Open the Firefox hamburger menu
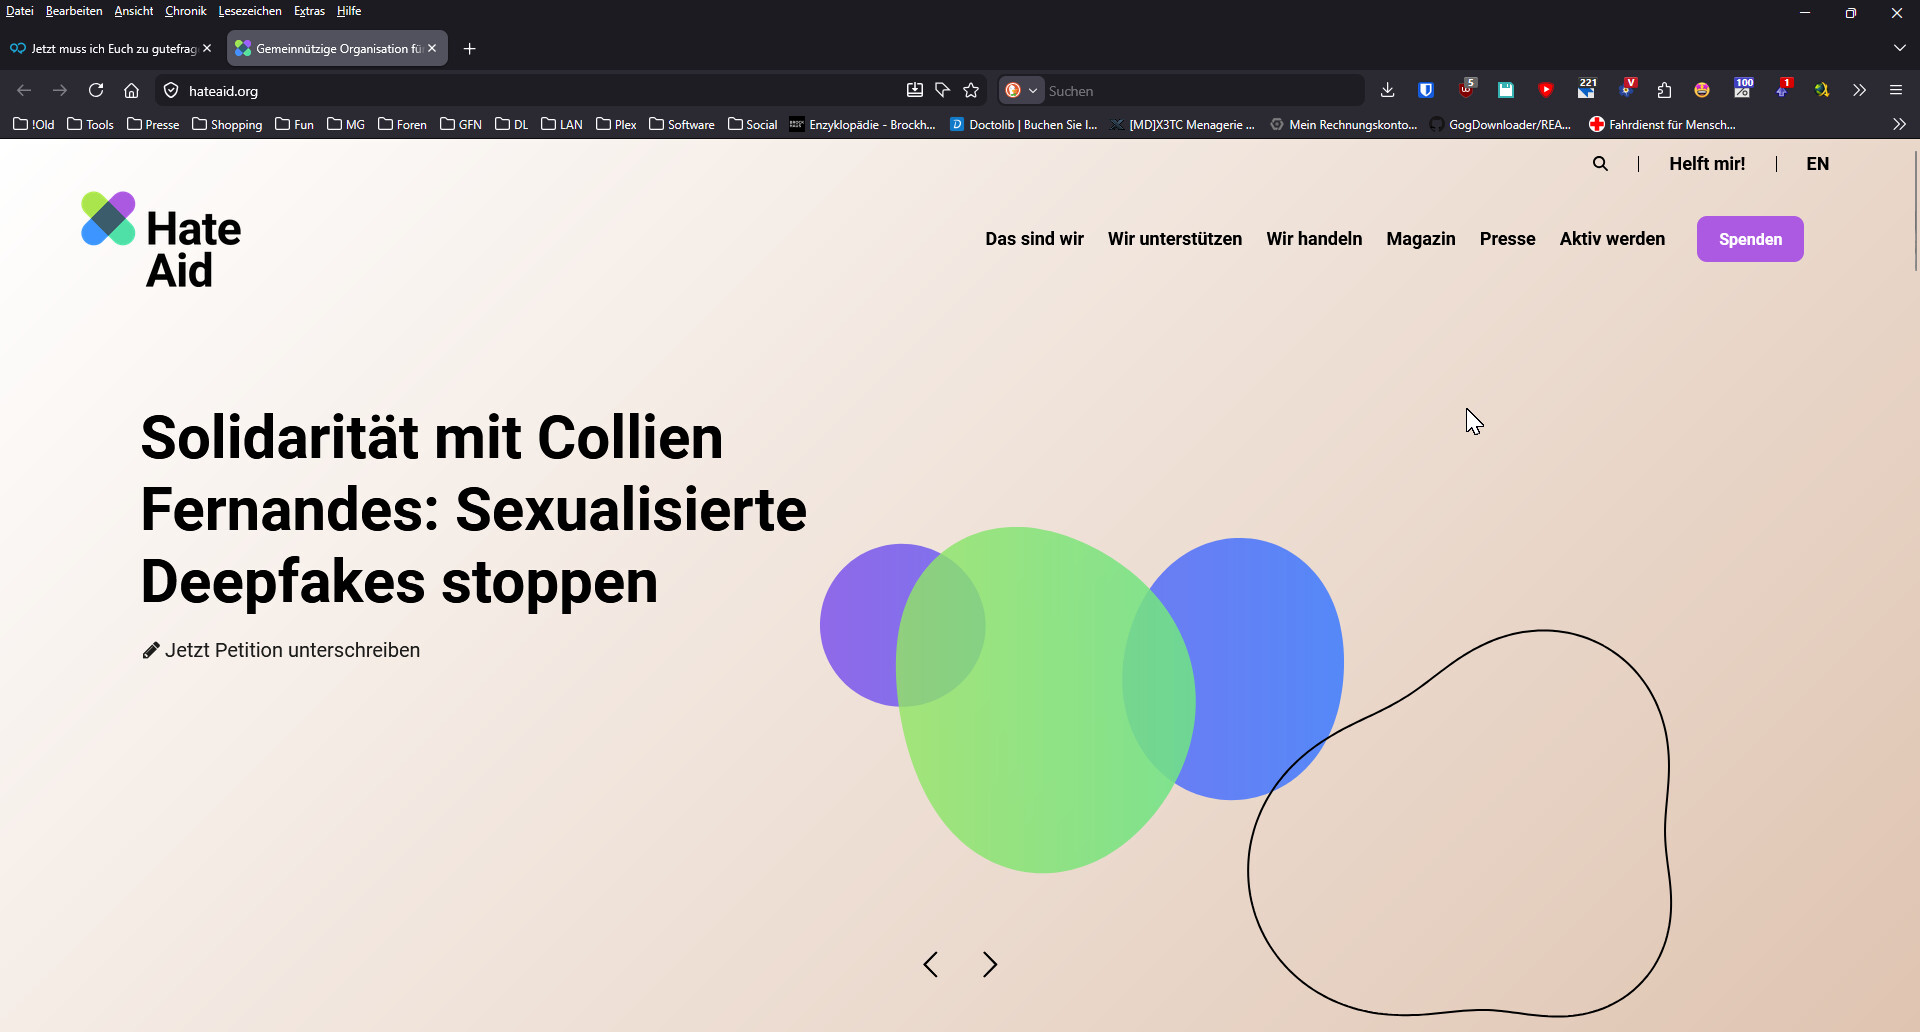Viewport: 1920px width, 1032px height. [x=1895, y=90]
